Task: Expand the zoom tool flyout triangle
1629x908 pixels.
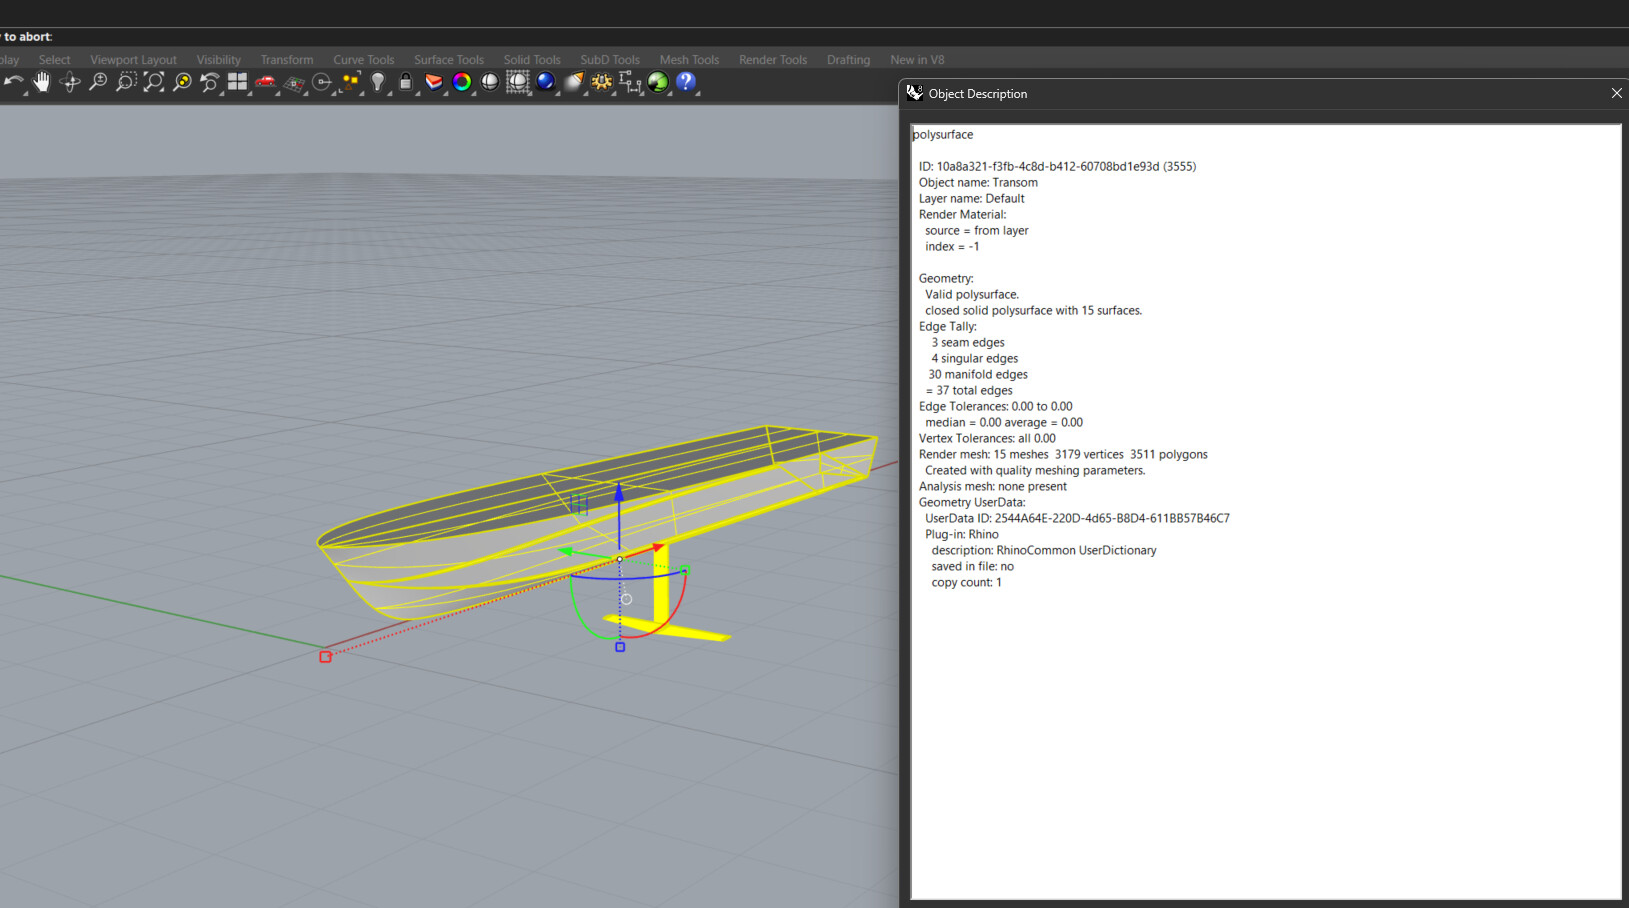Action: [x=107, y=93]
